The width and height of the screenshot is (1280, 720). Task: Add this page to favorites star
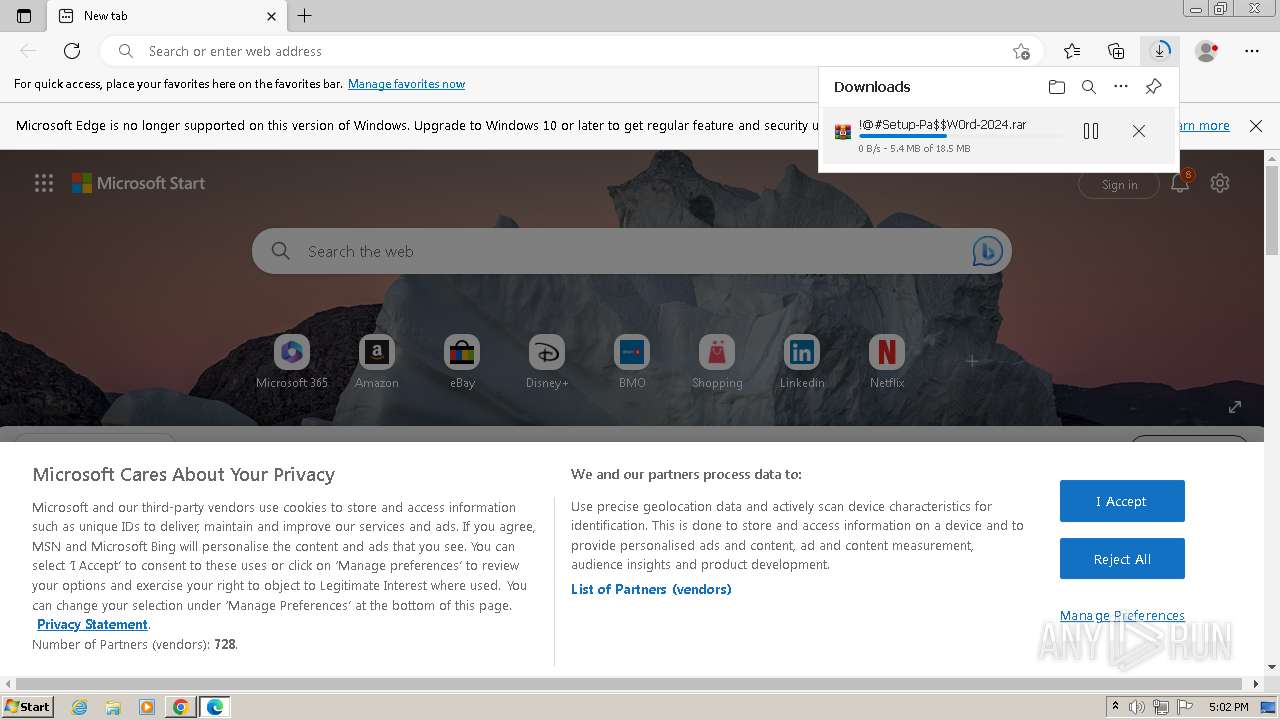[x=1020, y=51]
